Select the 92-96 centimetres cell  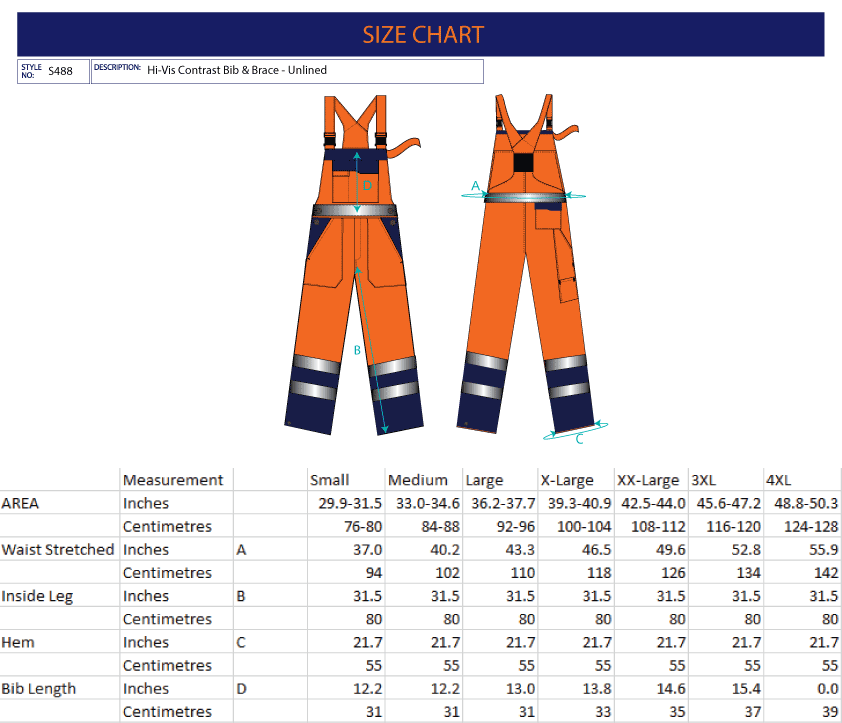click(516, 526)
